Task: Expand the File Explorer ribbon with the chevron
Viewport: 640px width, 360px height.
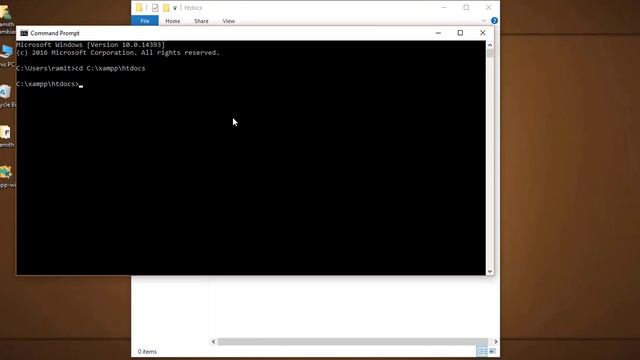Action: click(484, 21)
